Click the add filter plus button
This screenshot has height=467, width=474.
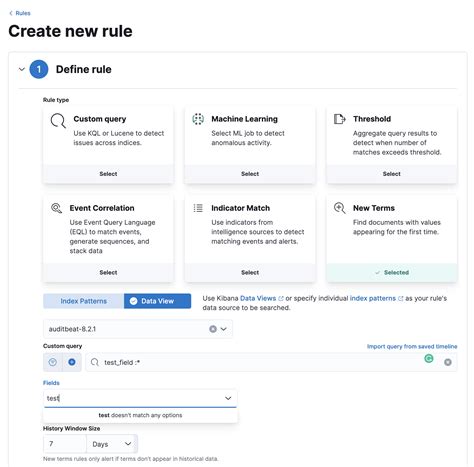[72, 362]
